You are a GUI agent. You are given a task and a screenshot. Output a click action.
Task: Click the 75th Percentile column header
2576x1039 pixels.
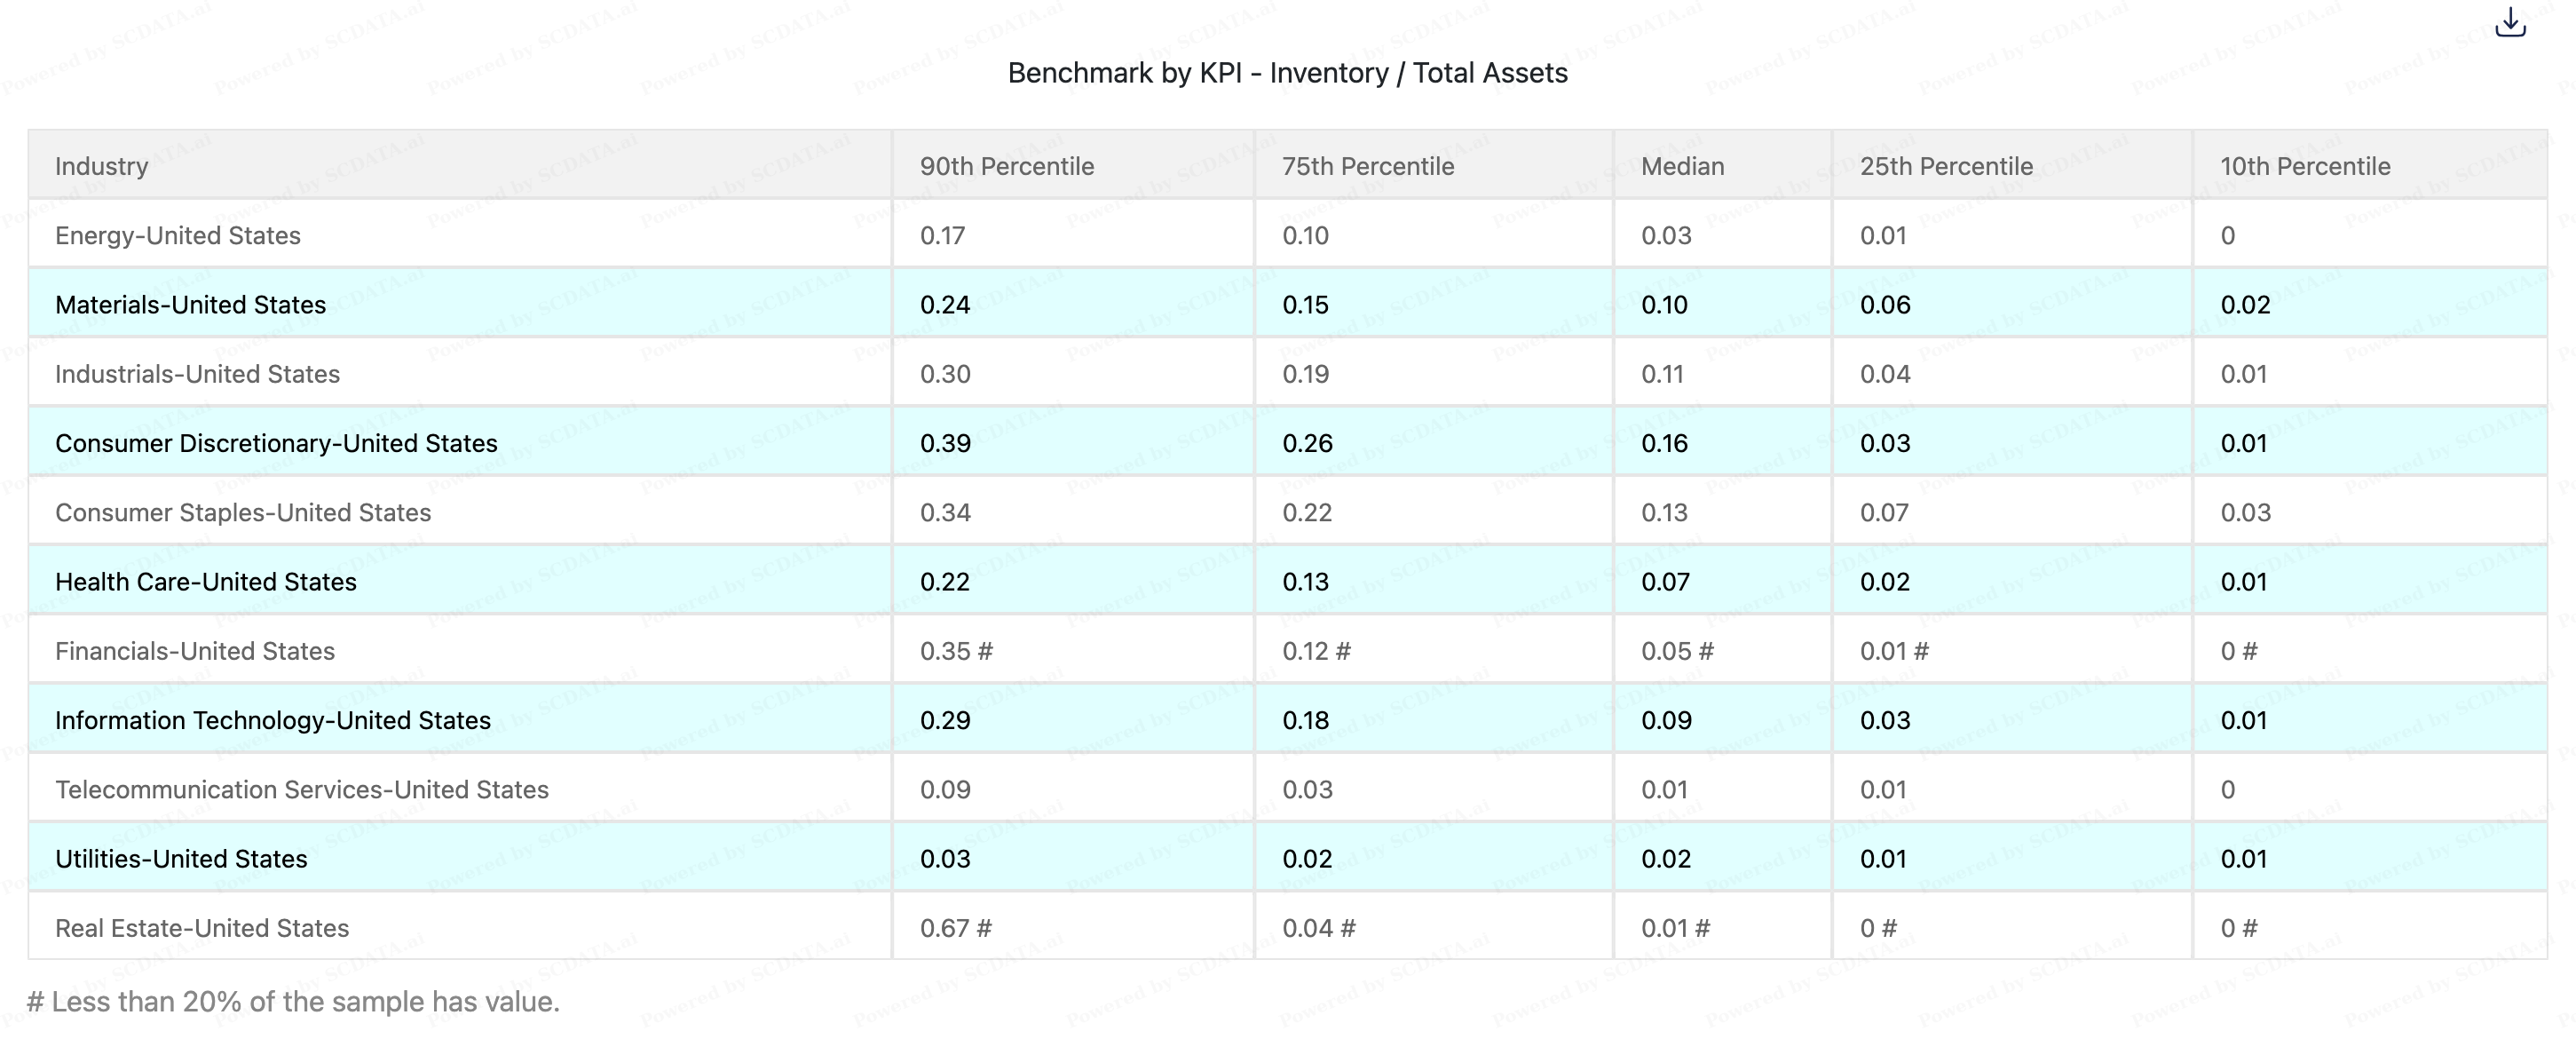click(1367, 166)
